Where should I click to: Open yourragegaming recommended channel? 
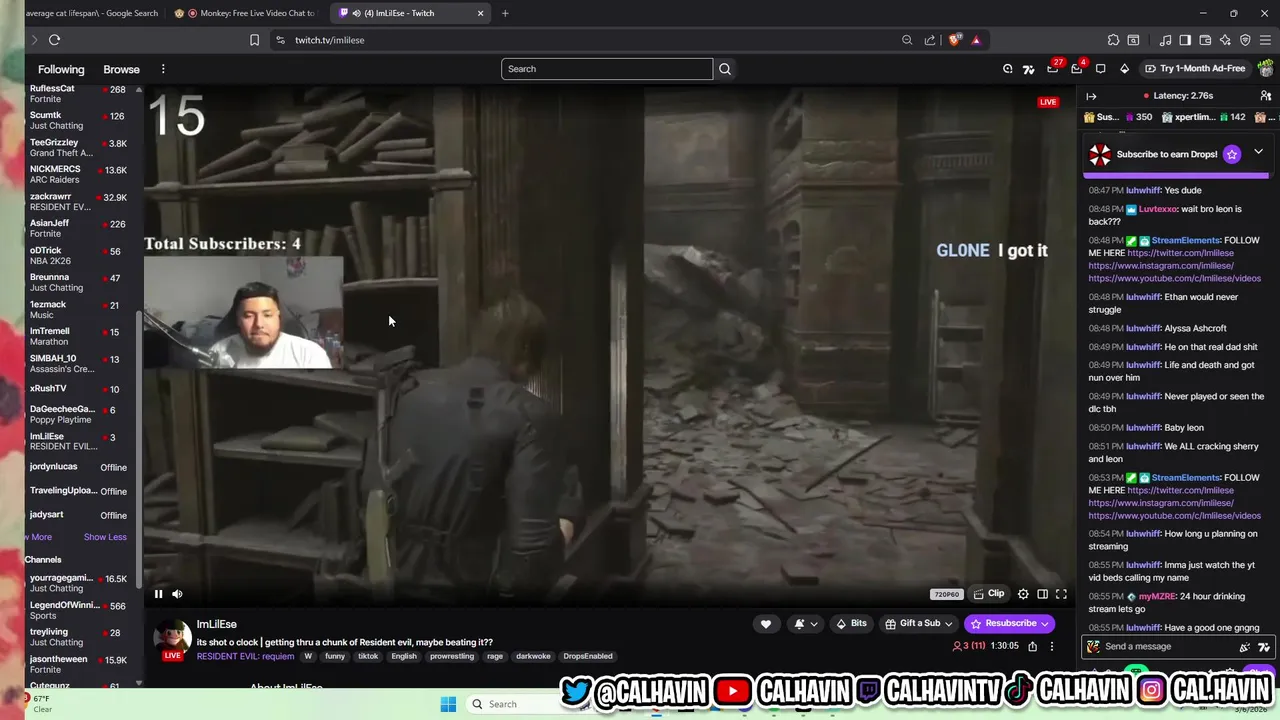pyautogui.click(x=78, y=583)
